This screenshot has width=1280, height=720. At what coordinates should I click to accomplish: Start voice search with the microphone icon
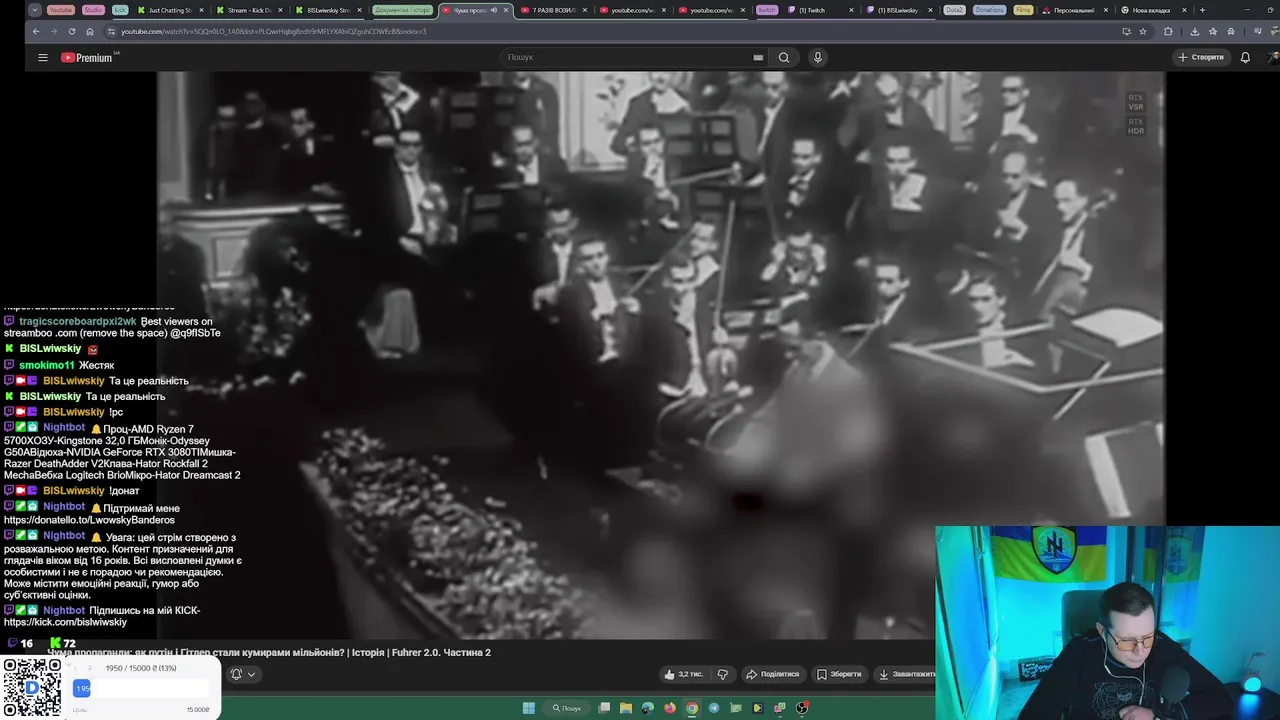[817, 57]
